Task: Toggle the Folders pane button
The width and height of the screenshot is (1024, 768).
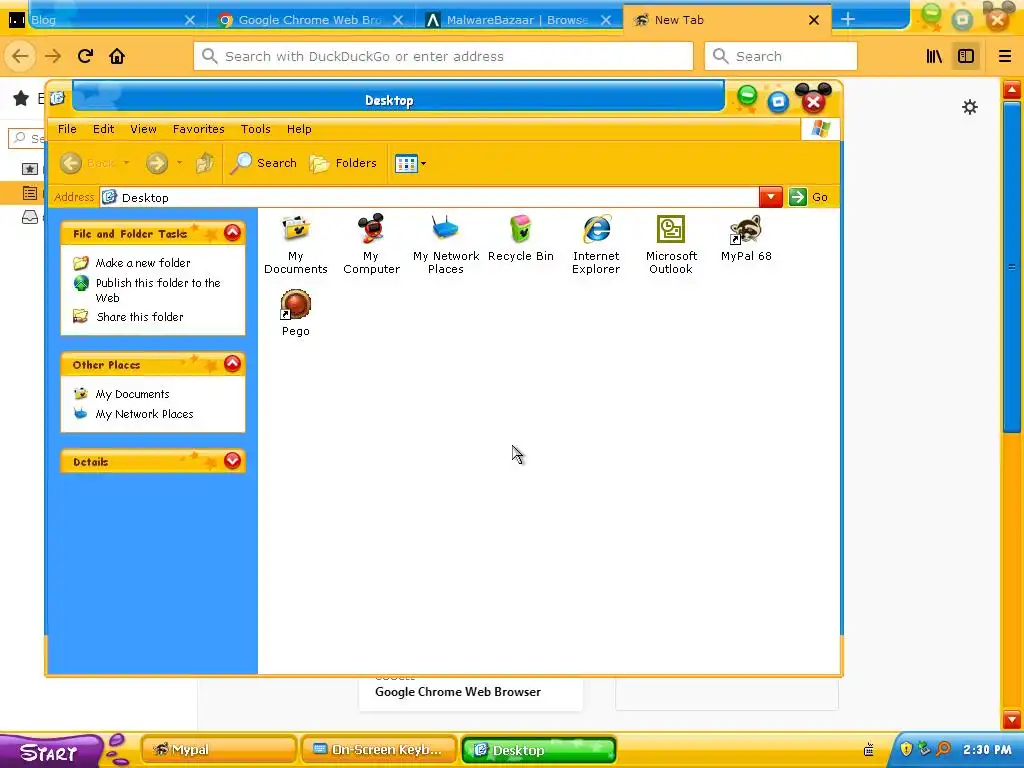Action: tap(344, 163)
